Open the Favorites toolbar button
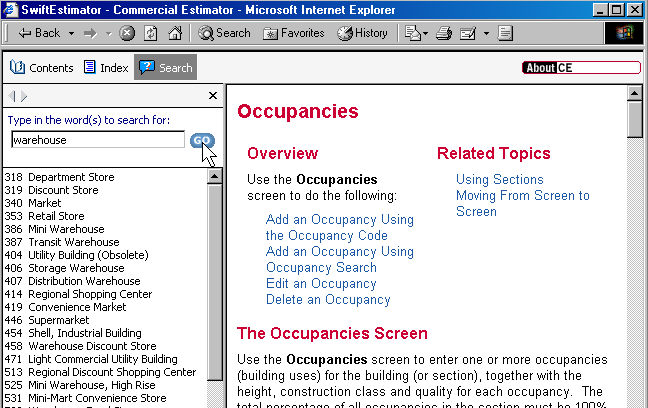Screen dimensions: 648x408 click(x=294, y=33)
